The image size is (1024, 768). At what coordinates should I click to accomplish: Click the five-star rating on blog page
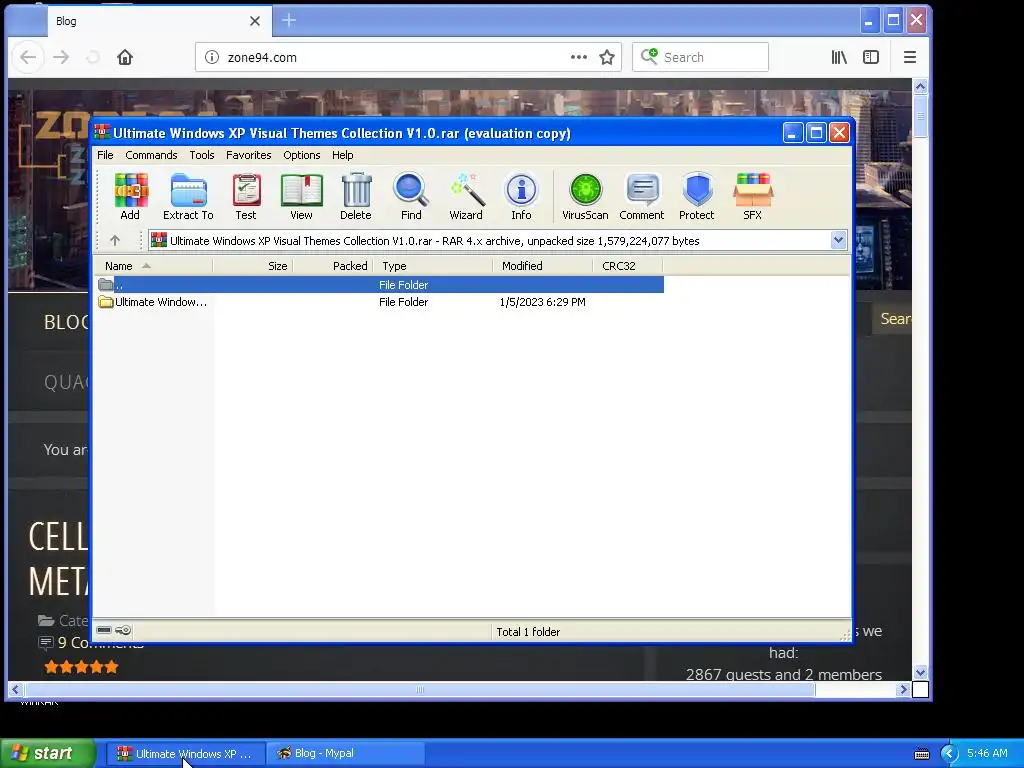click(x=81, y=667)
